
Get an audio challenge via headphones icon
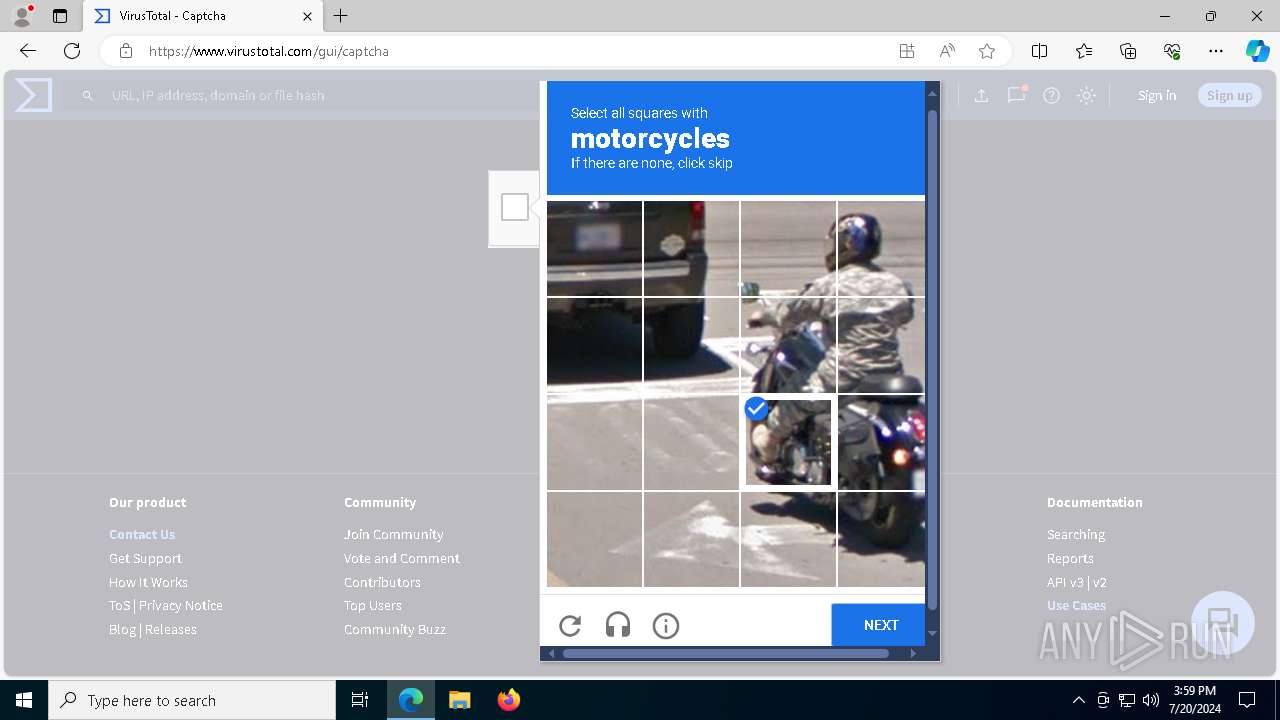click(x=618, y=626)
